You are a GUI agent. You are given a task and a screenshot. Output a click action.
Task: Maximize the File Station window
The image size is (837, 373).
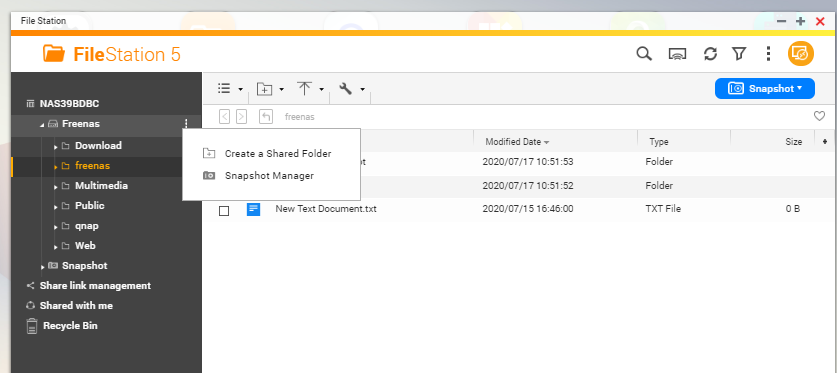(800, 21)
